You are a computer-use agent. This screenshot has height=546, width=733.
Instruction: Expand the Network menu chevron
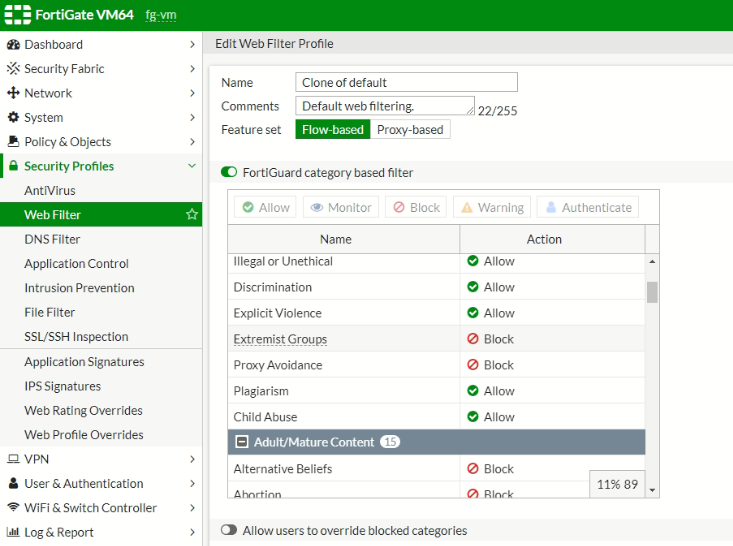[x=192, y=93]
